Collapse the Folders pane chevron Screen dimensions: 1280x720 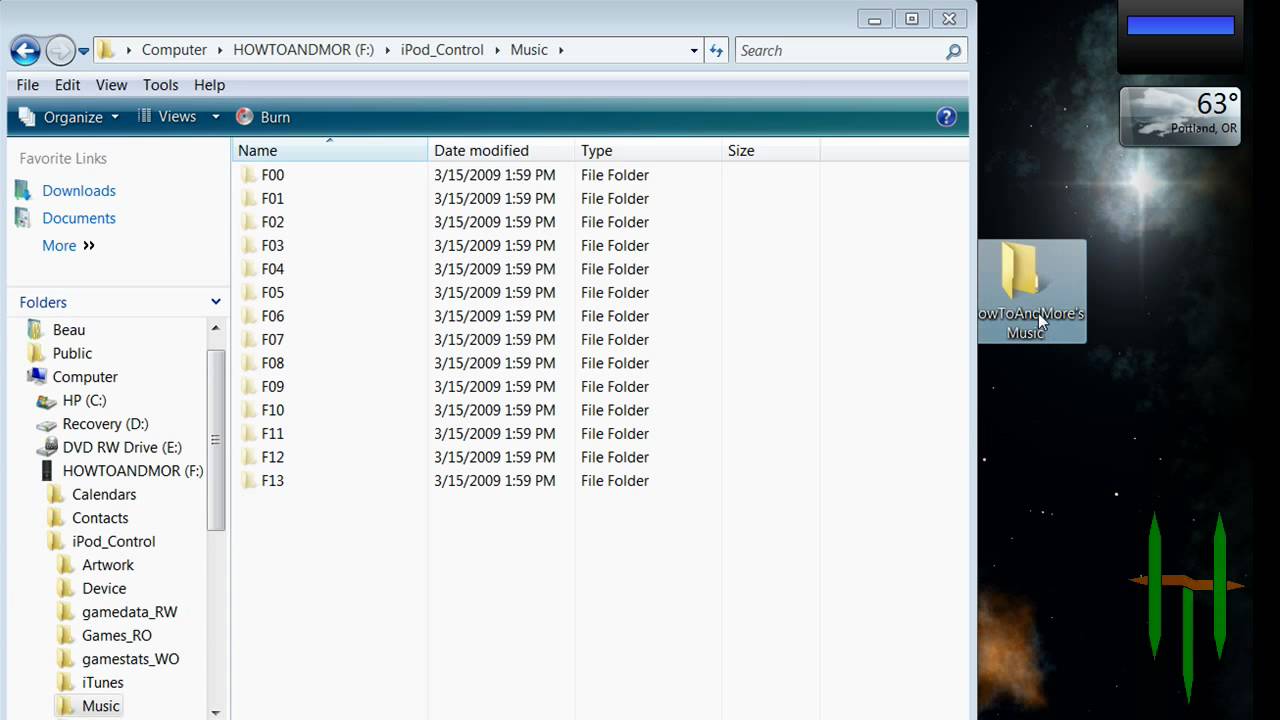click(215, 302)
